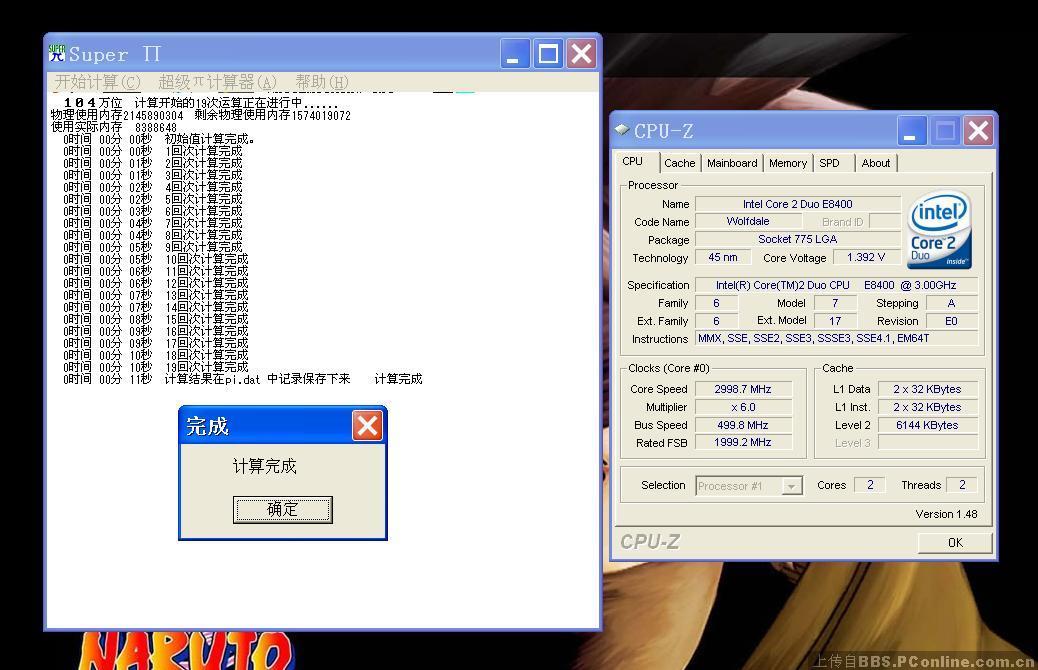
Task: Minimize the Super PI window
Action: [515, 54]
